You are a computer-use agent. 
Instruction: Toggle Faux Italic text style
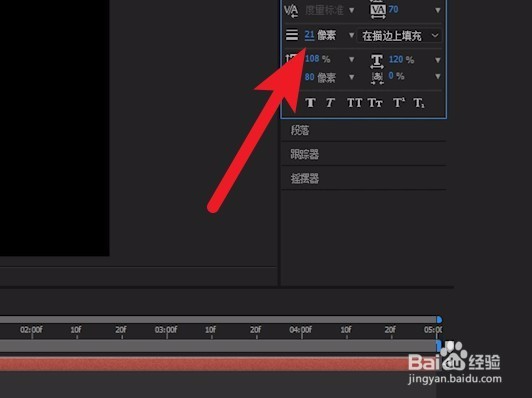330,102
